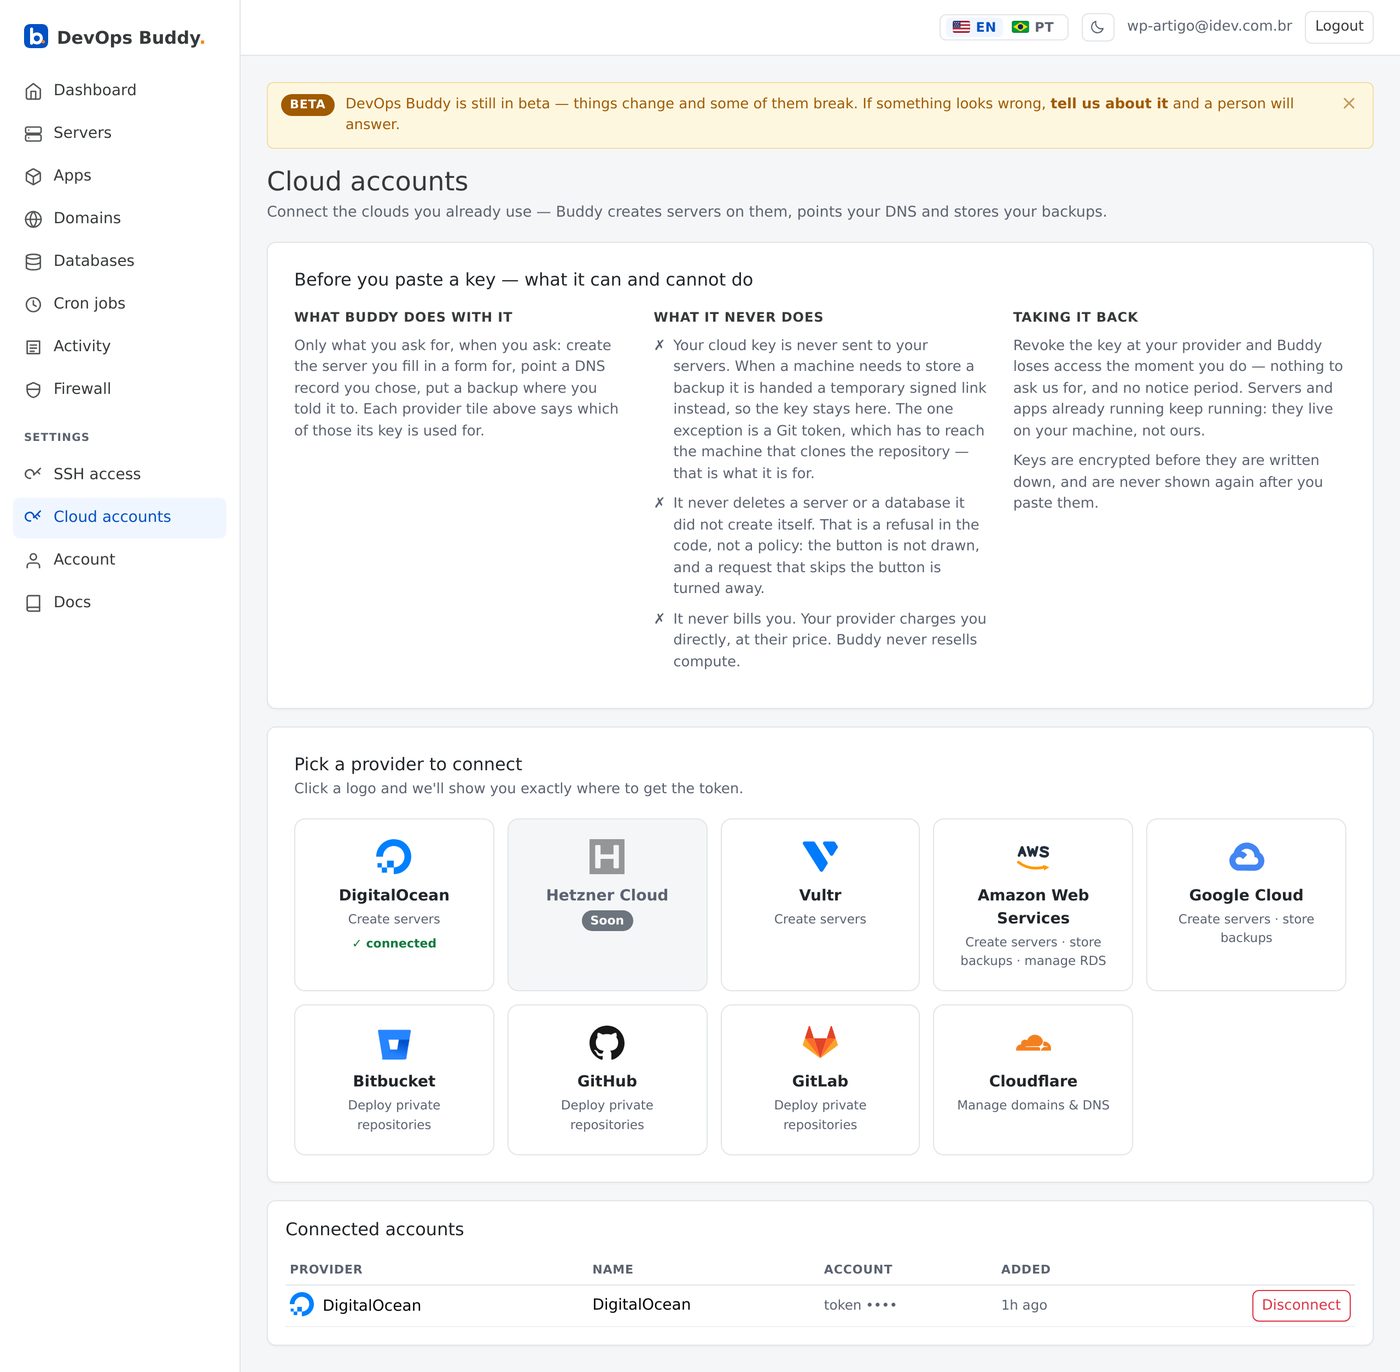Click the Activity list icon
This screenshot has width=1400, height=1372.
(33, 347)
